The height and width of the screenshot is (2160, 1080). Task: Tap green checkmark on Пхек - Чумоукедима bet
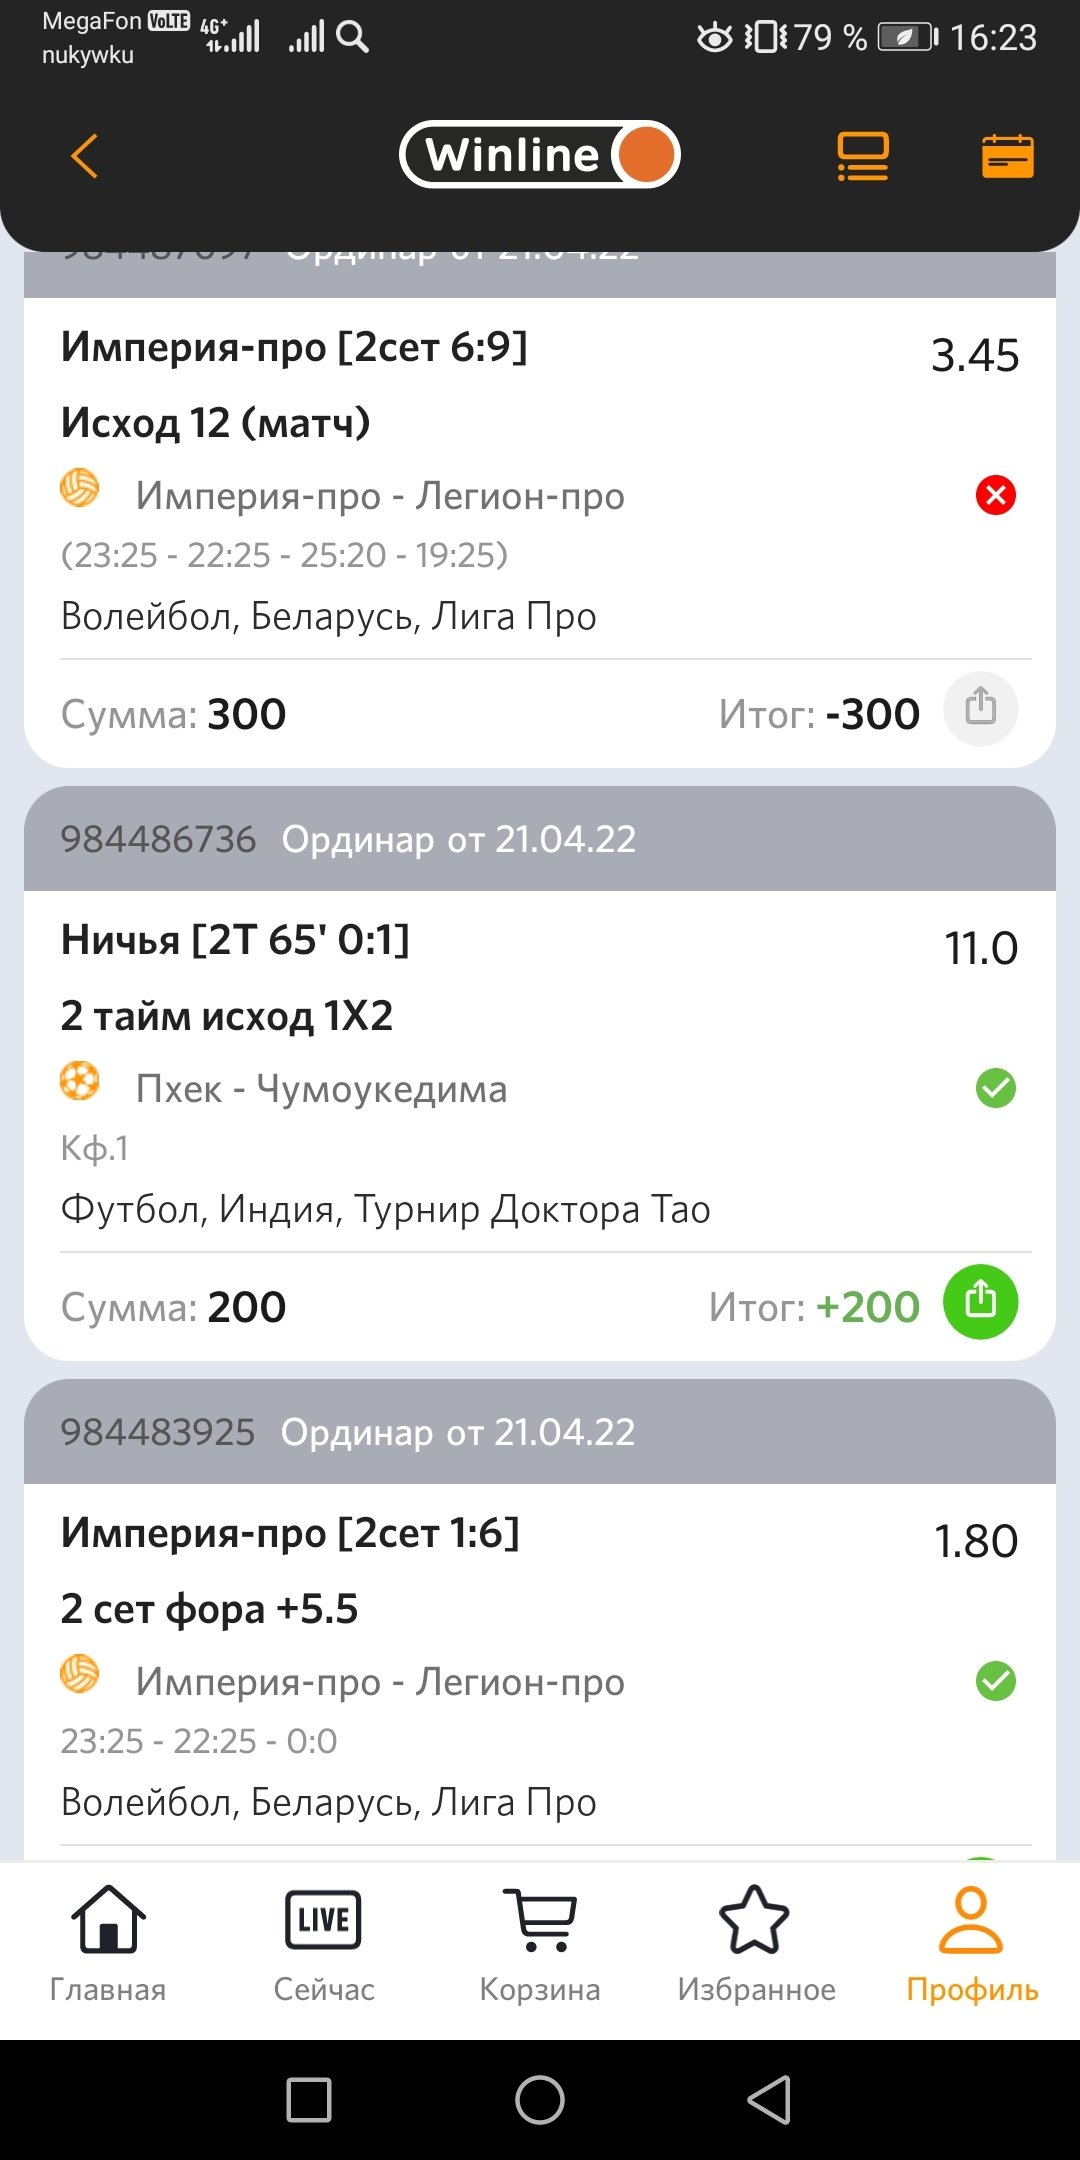pyautogui.click(x=995, y=1088)
